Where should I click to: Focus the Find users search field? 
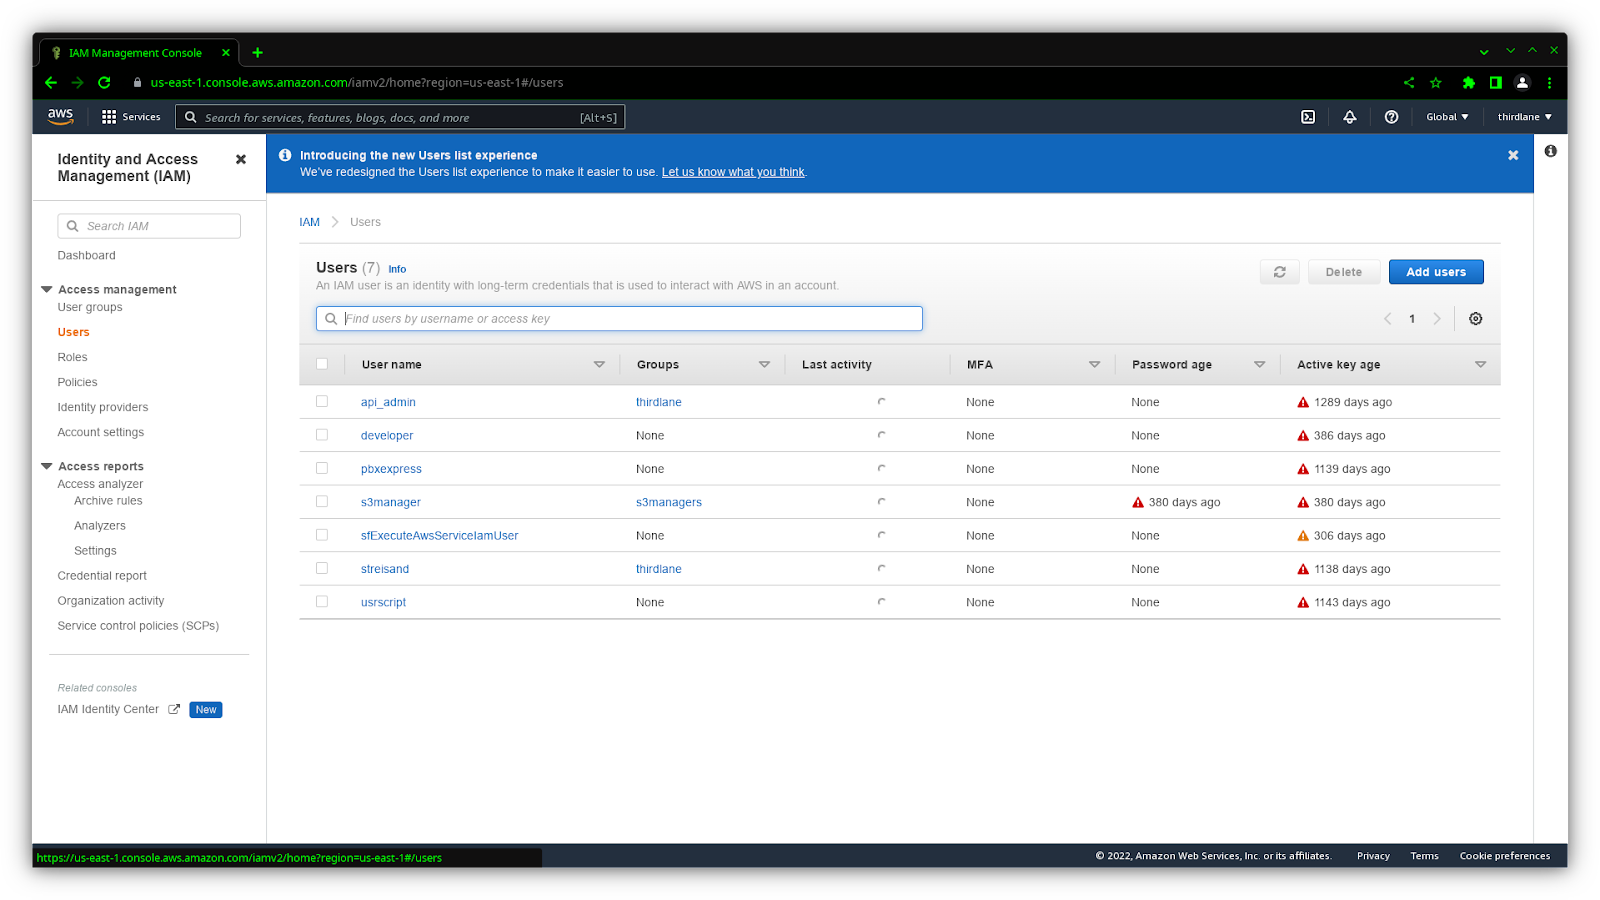click(619, 319)
